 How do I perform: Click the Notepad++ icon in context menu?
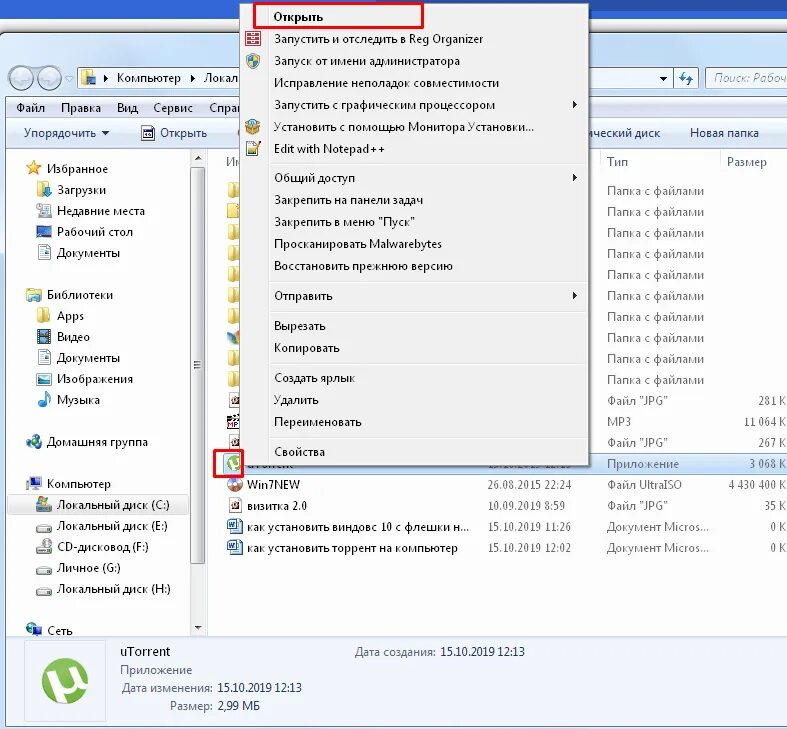coord(253,149)
